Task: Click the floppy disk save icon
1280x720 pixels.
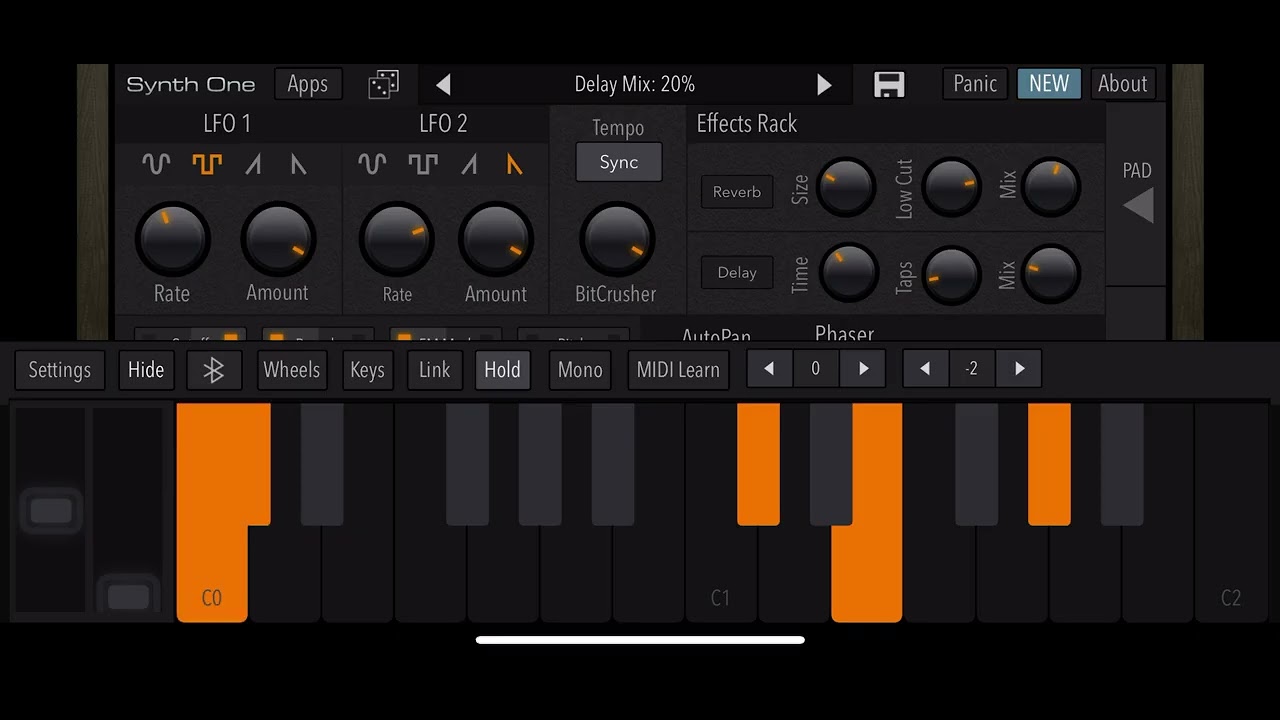Action: (889, 84)
